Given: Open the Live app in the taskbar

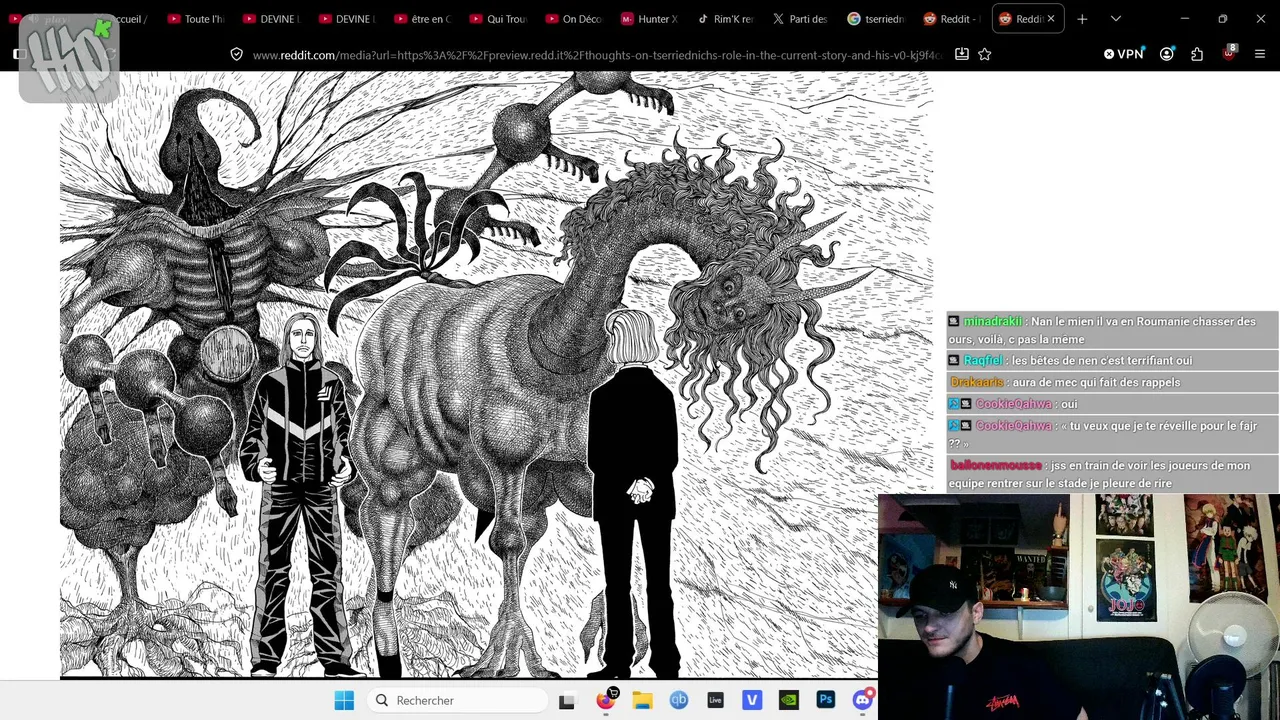Looking at the screenshot, I should [x=715, y=700].
